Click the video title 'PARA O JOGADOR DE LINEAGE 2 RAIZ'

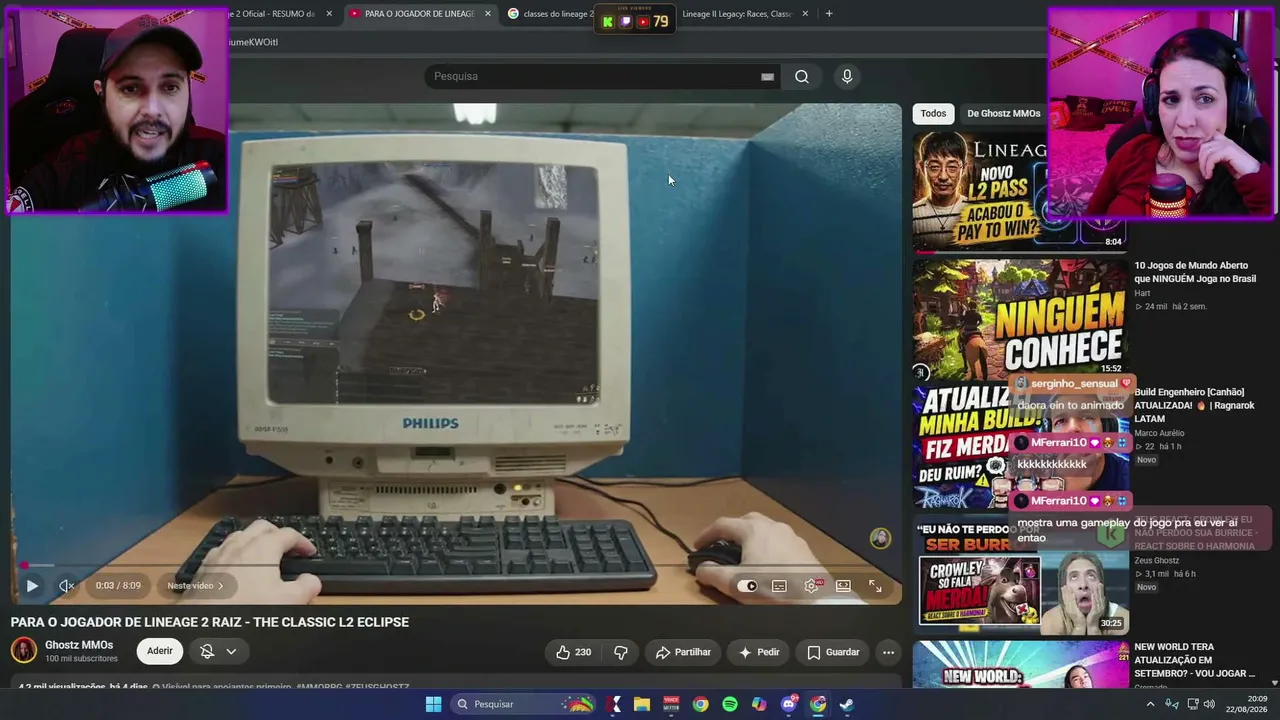coord(210,622)
